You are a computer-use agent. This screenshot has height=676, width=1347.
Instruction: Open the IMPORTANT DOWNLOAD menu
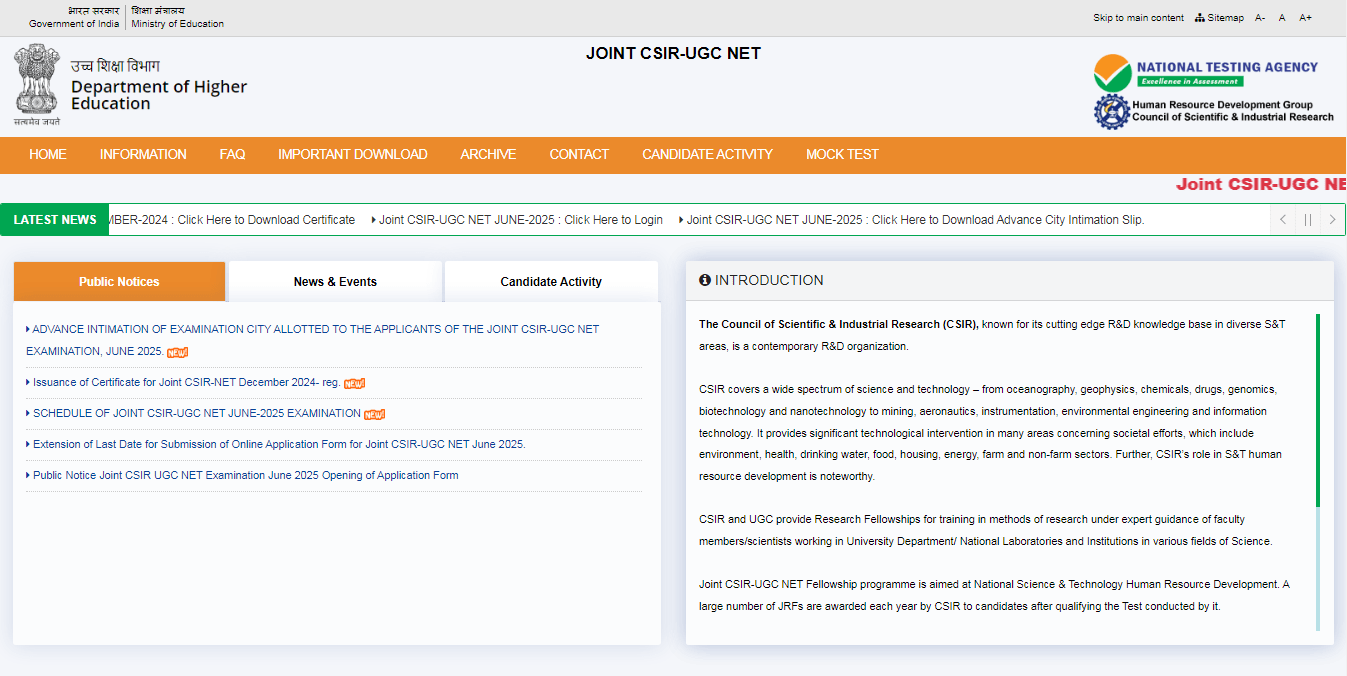click(352, 155)
